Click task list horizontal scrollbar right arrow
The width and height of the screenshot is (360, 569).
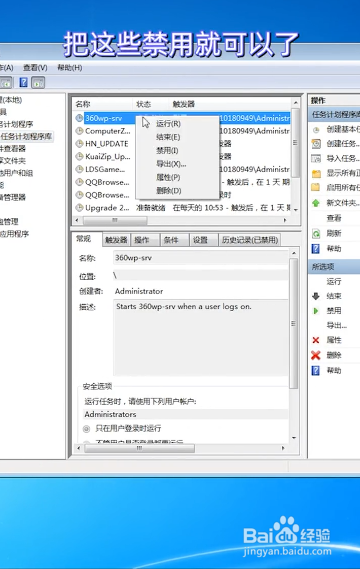[285, 220]
